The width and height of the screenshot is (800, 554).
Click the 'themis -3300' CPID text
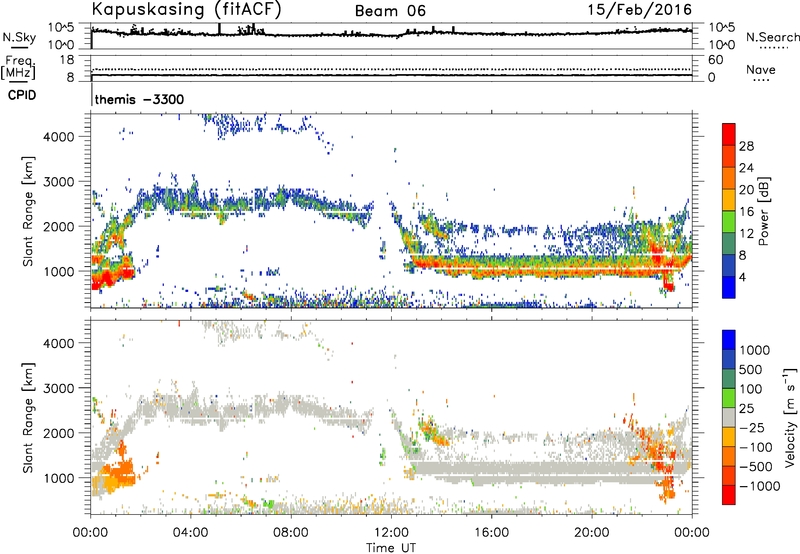pyautogui.click(x=139, y=99)
